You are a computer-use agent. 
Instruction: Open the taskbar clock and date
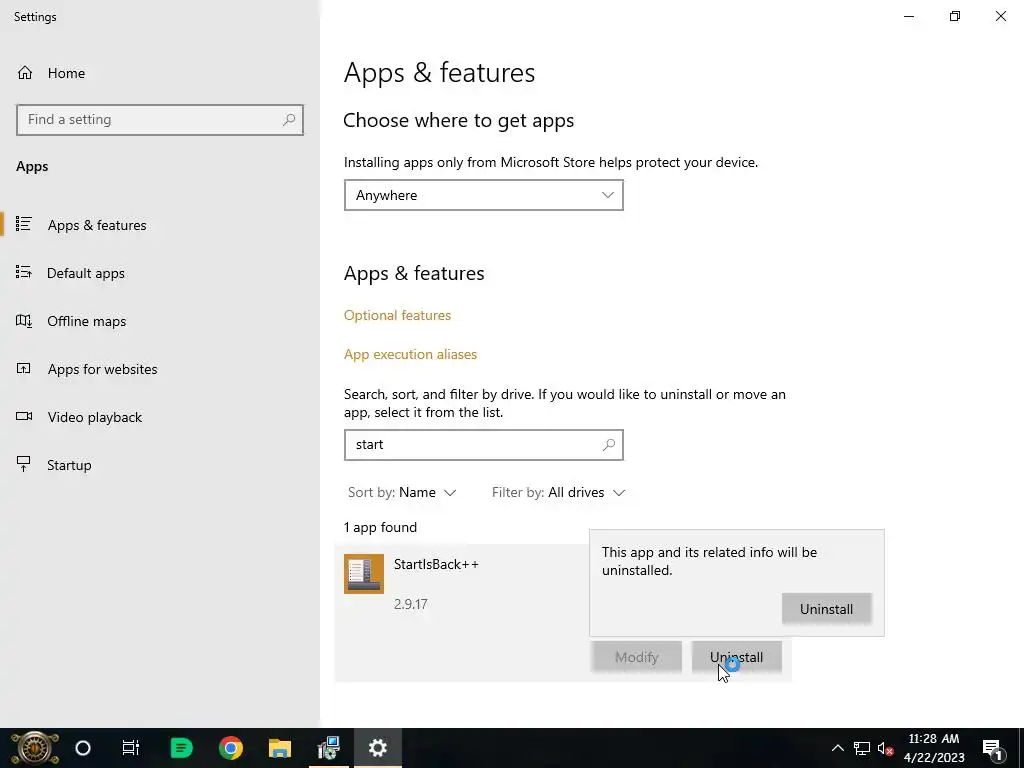934,748
